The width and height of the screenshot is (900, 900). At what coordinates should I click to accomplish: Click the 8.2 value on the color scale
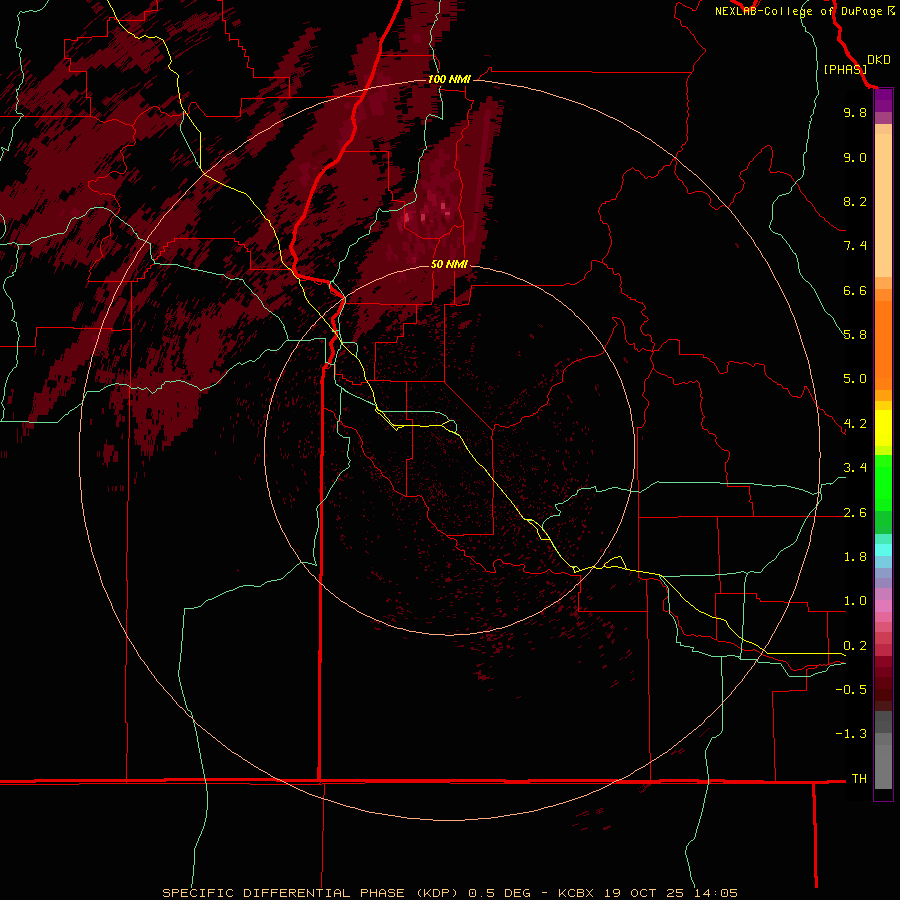855,201
